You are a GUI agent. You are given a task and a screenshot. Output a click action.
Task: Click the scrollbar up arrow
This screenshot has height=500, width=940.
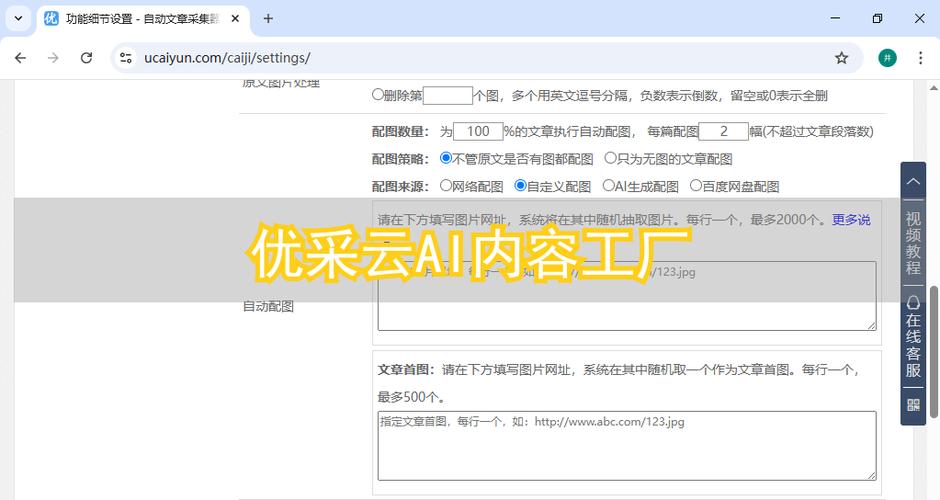934,88
